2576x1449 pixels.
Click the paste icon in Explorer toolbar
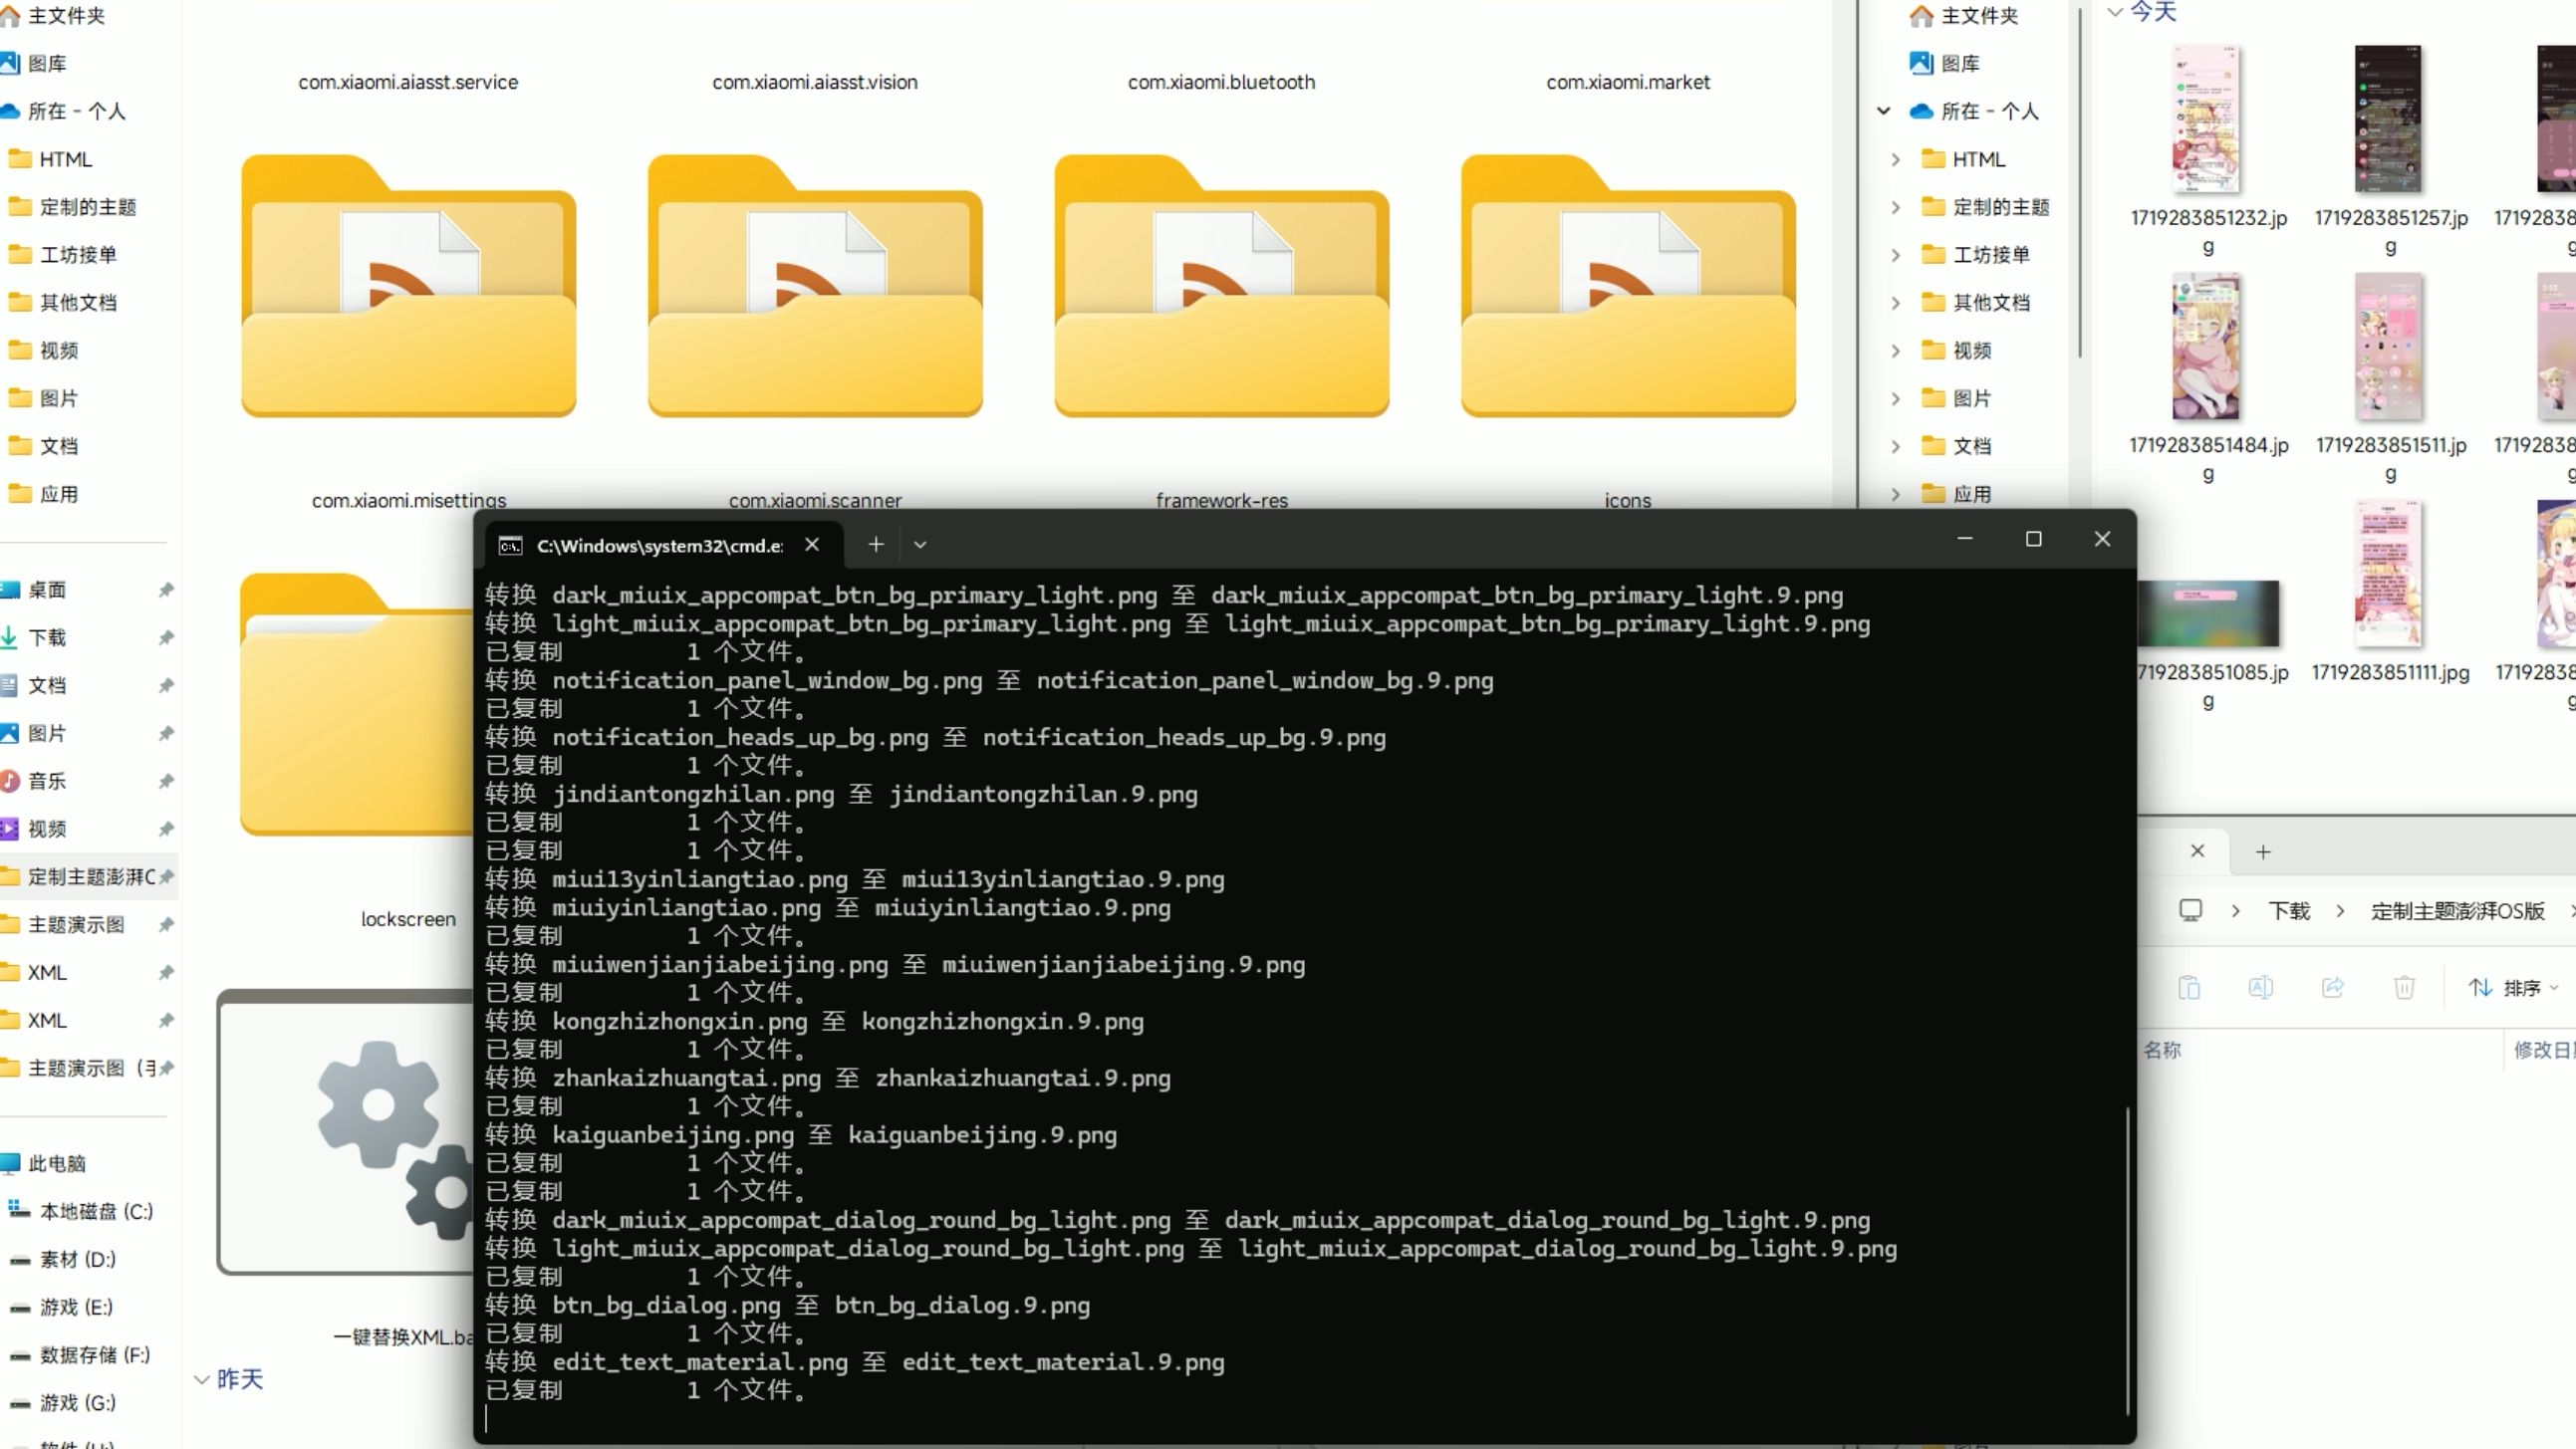(2188, 988)
